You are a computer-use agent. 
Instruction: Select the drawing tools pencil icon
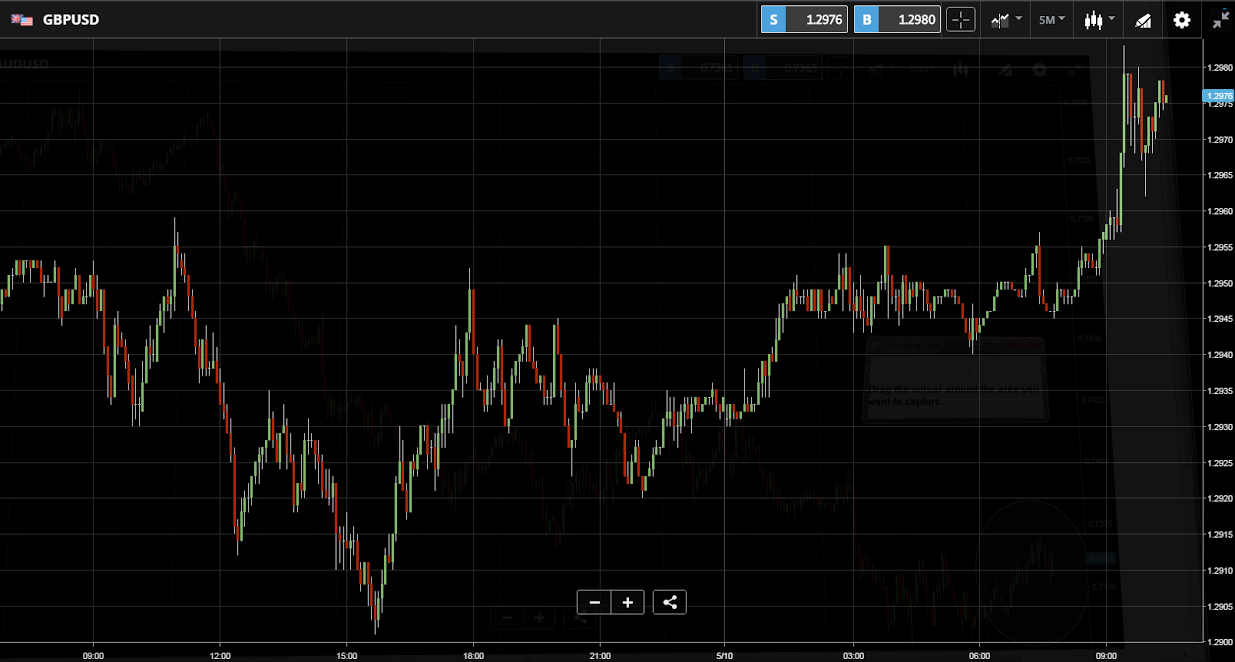coord(1143,19)
